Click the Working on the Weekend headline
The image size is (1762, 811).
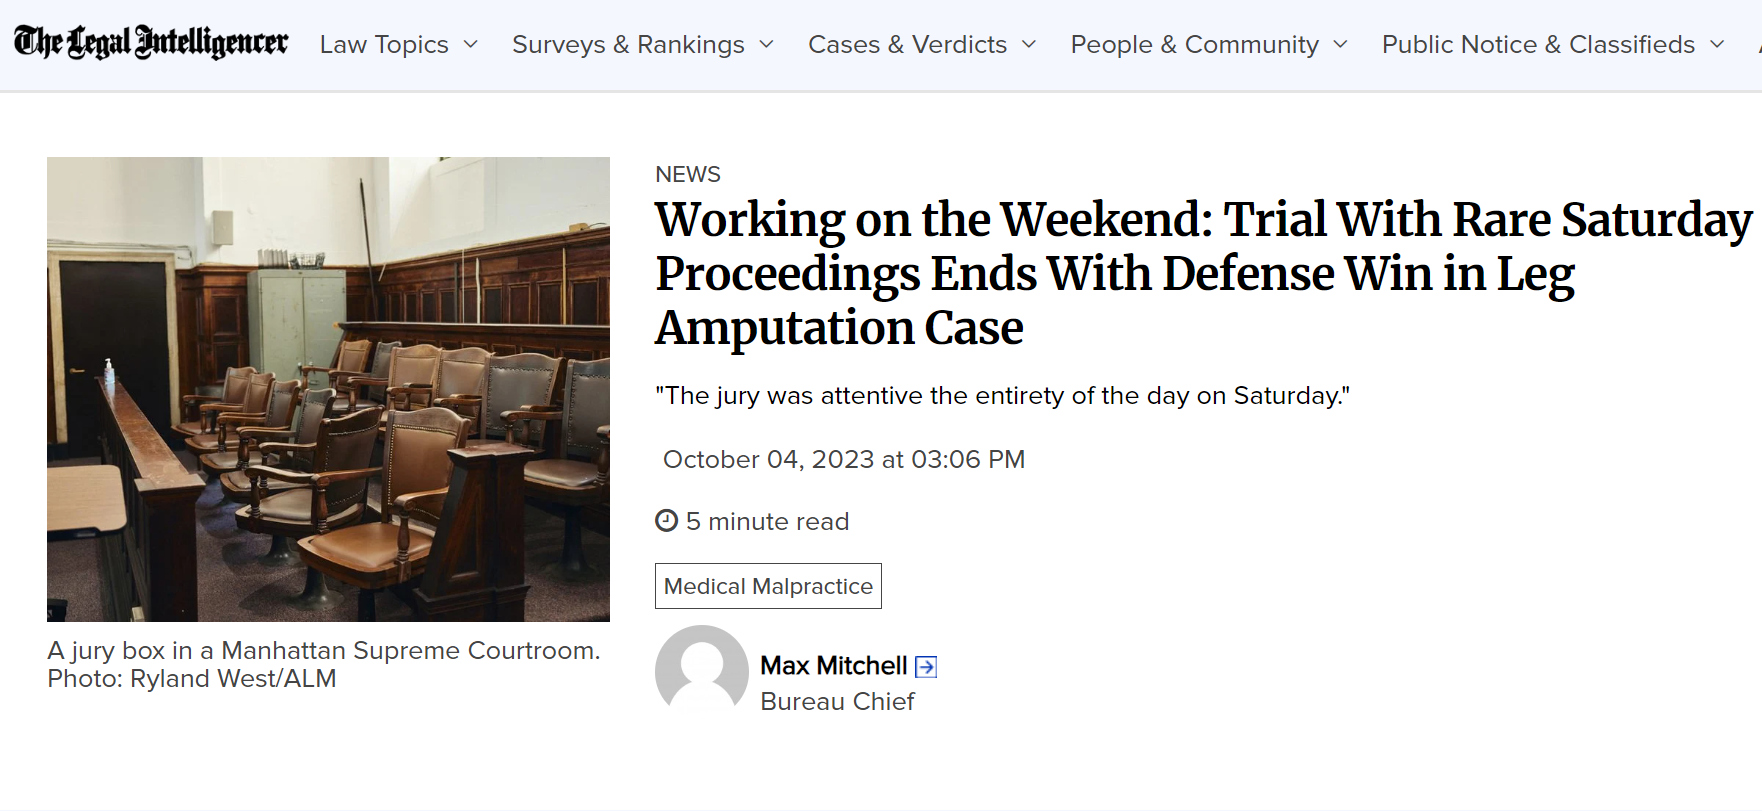pyautogui.click(x=1203, y=274)
